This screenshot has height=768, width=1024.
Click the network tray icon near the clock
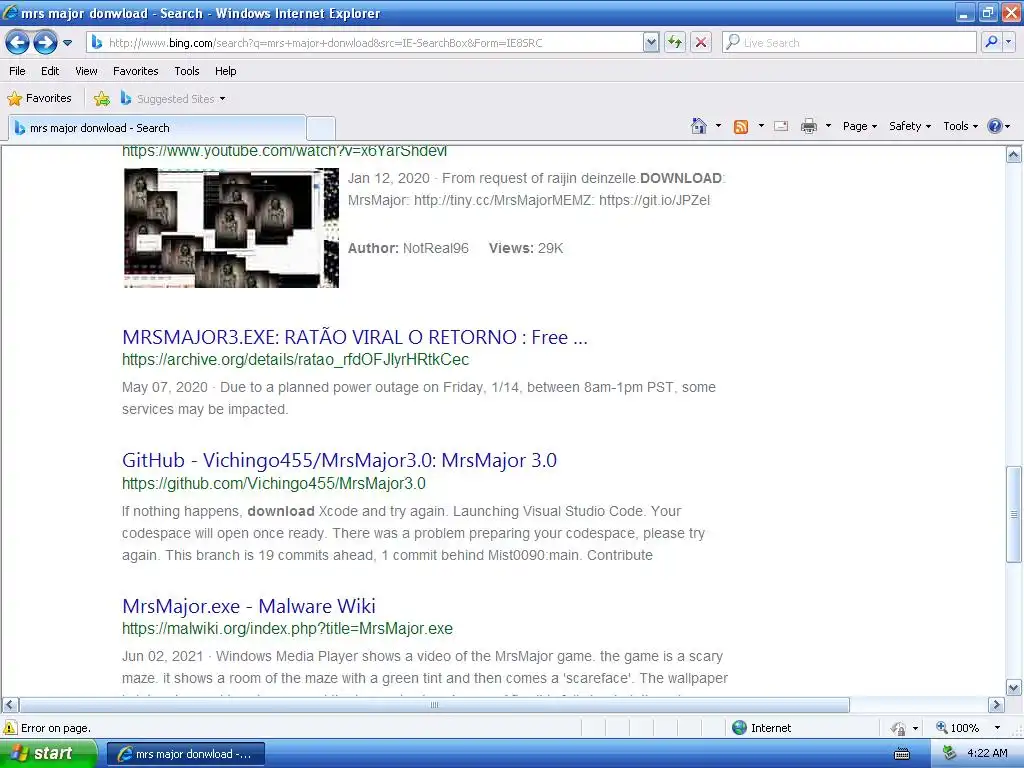pyautogui.click(x=949, y=753)
